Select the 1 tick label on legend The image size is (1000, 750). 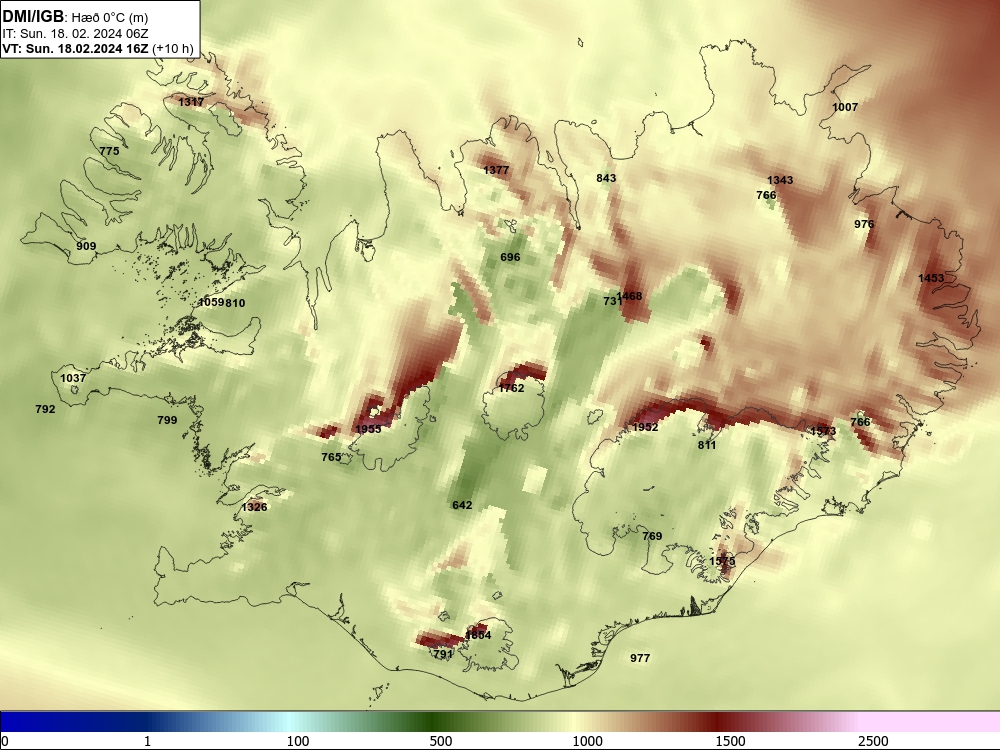coord(147,741)
